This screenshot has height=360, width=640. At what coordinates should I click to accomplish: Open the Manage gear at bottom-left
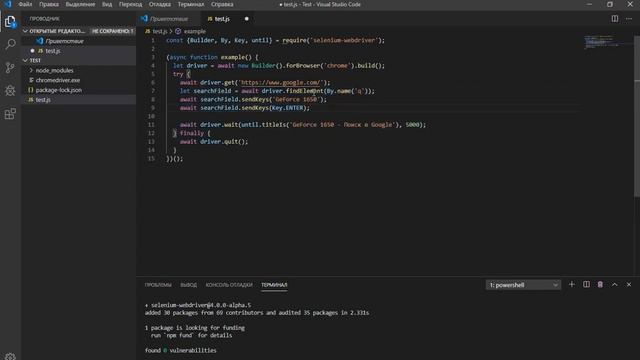pyautogui.click(x=10, y=356)
